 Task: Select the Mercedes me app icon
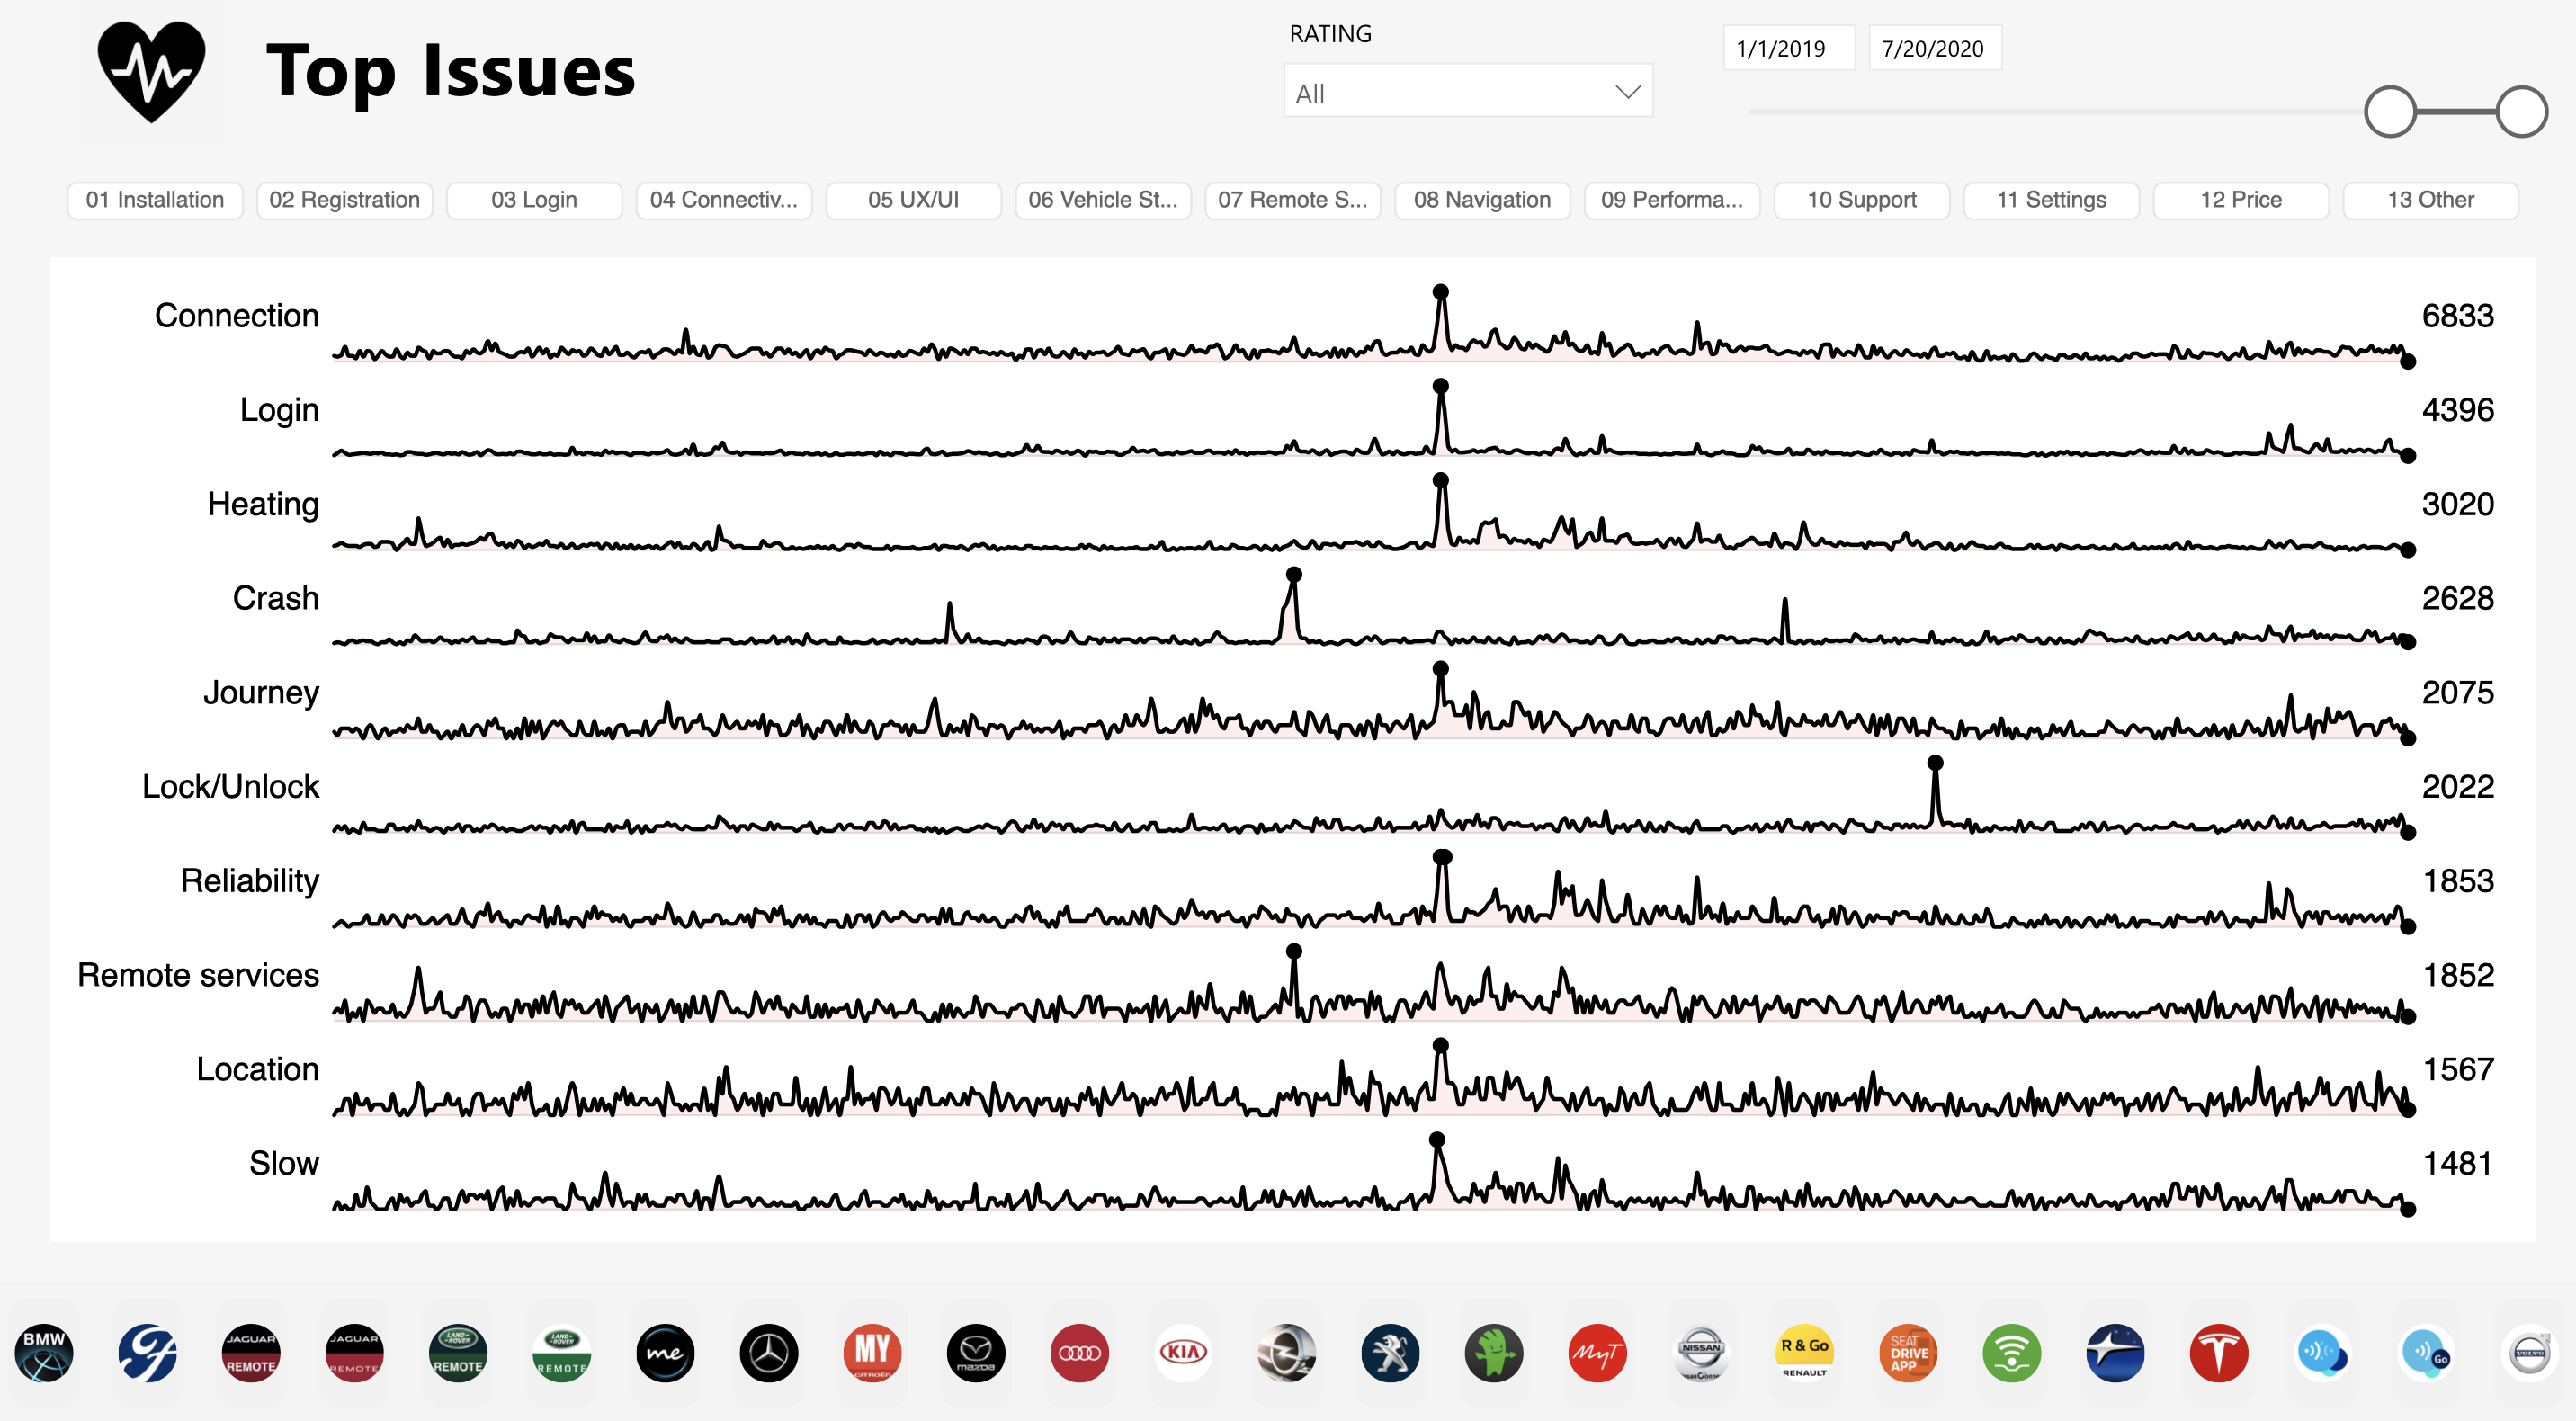665,1353
